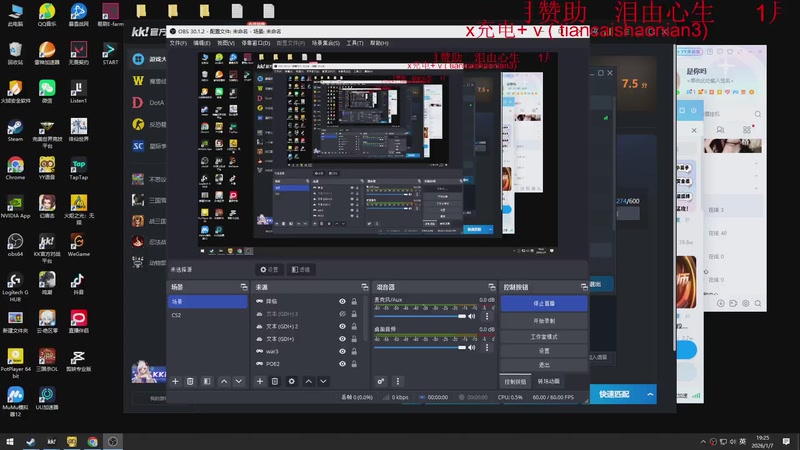The image size is (800, 450).
Task: Show hidden system tray icons chevron
Action: 703,441
